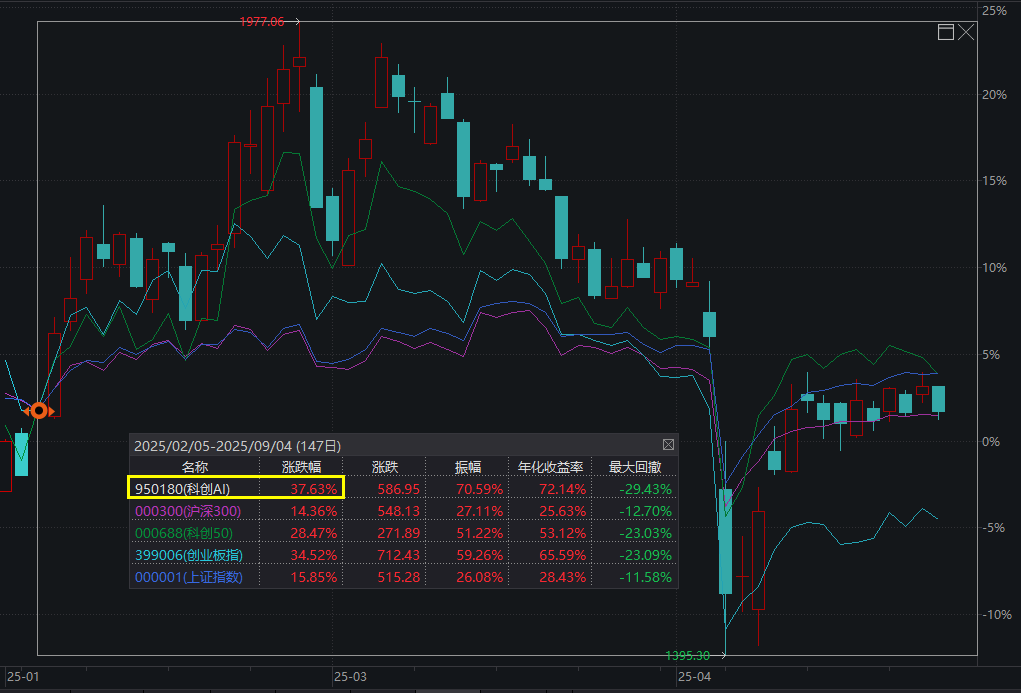Viewport: 1021px width, 693px height.
Task: Maximize the interval selection frame
Action: point(946,32)
